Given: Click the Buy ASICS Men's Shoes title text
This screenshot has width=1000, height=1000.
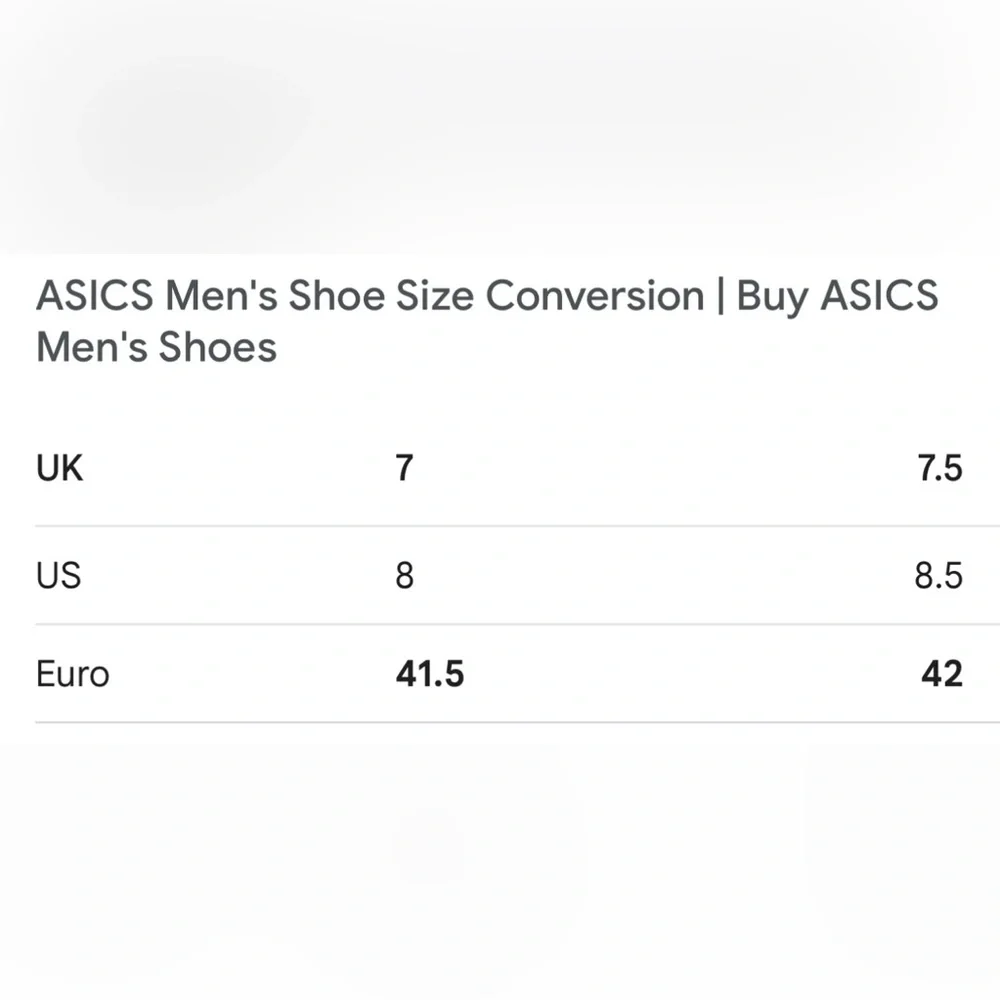Looking at the screenshot, I should point(487,321).
